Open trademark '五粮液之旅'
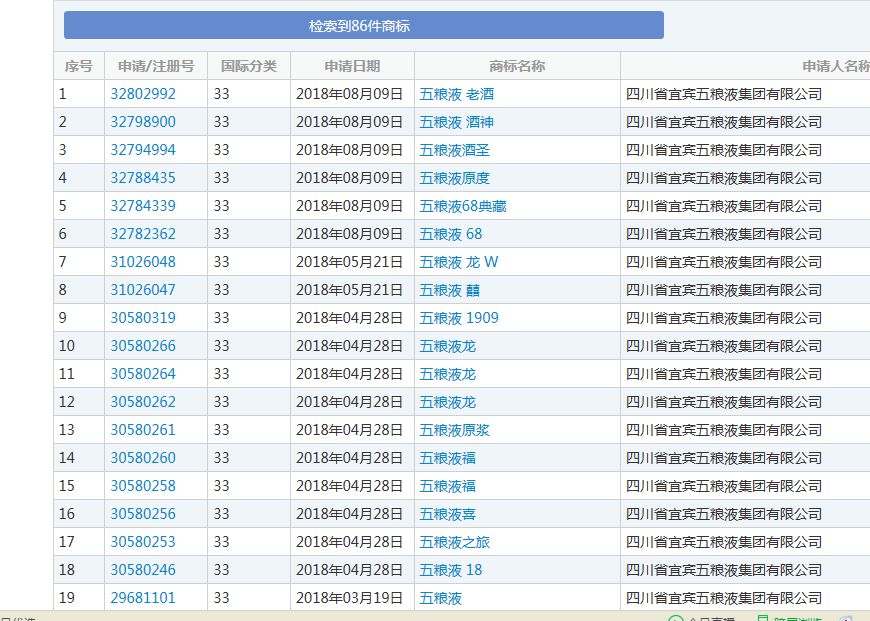Image resolution: width=870 pixels, height=621 pixels. click(455, 542)
